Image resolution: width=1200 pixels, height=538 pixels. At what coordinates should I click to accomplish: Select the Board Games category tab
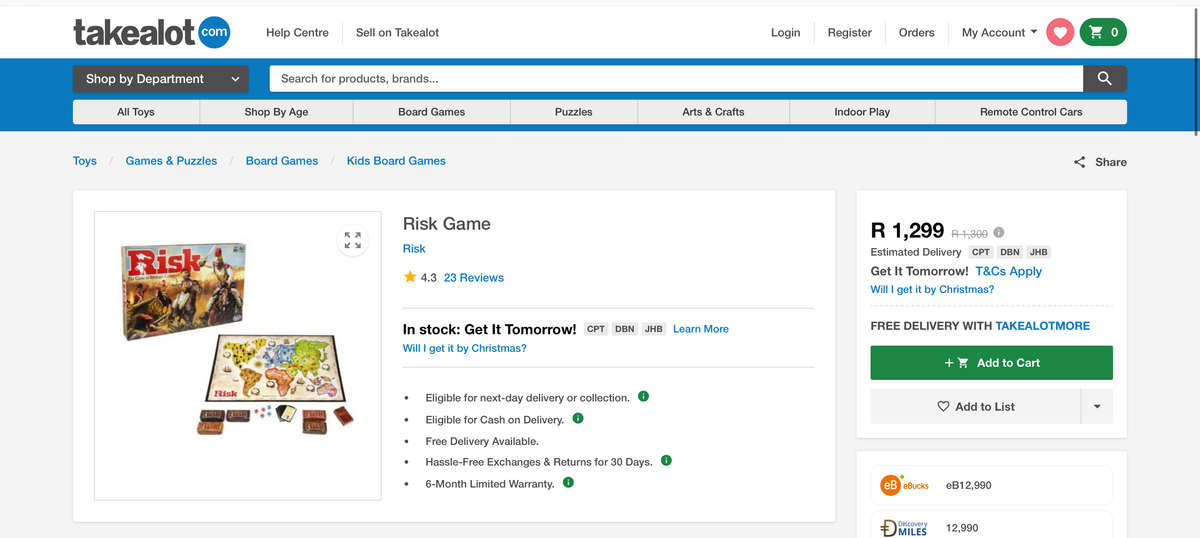431,112
